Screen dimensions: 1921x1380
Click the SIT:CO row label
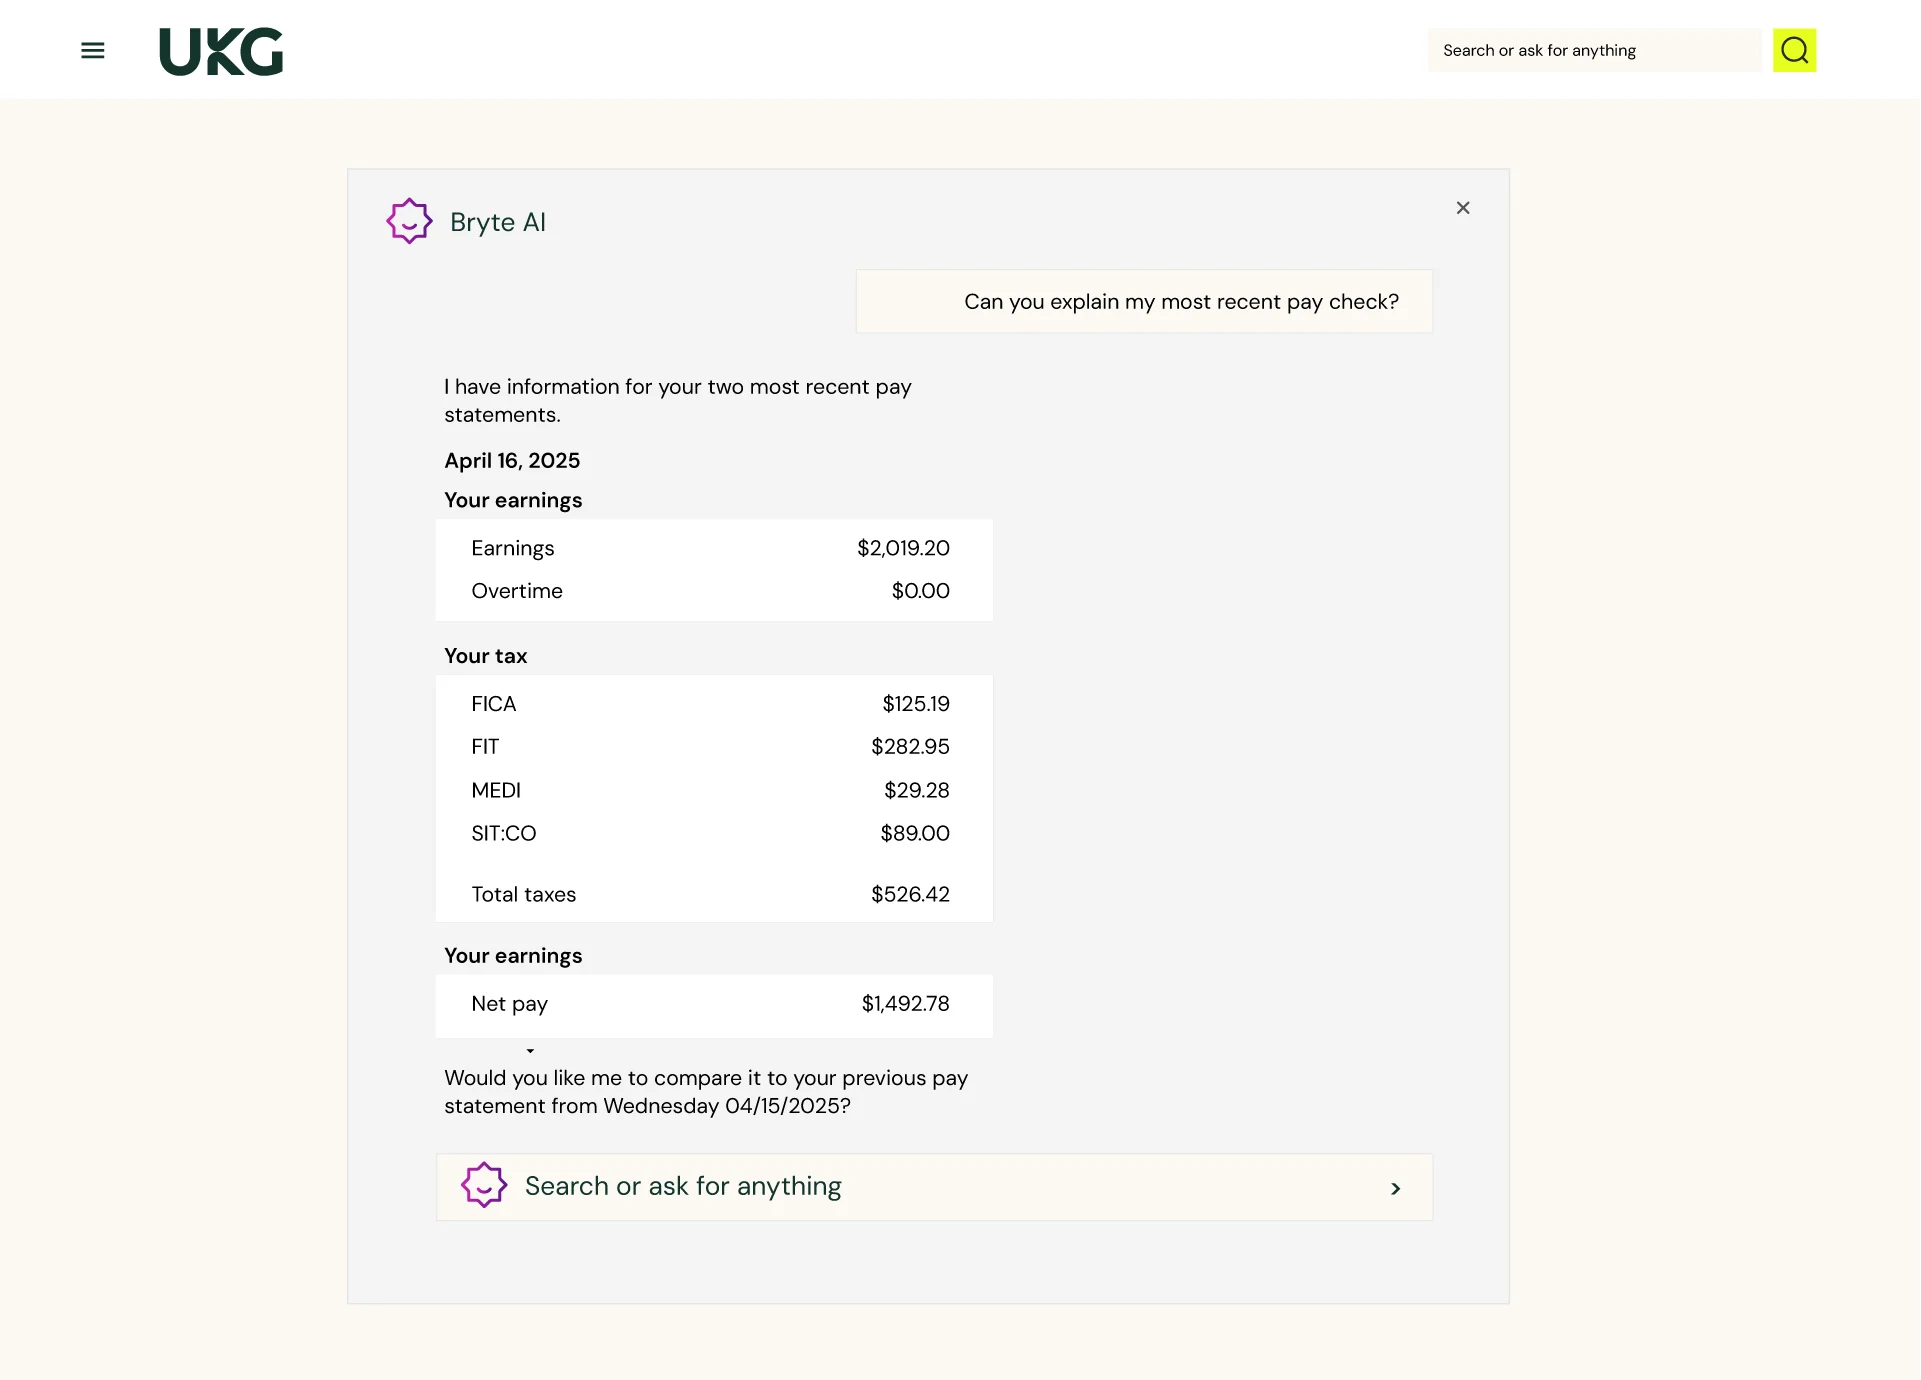coord(504,833)
